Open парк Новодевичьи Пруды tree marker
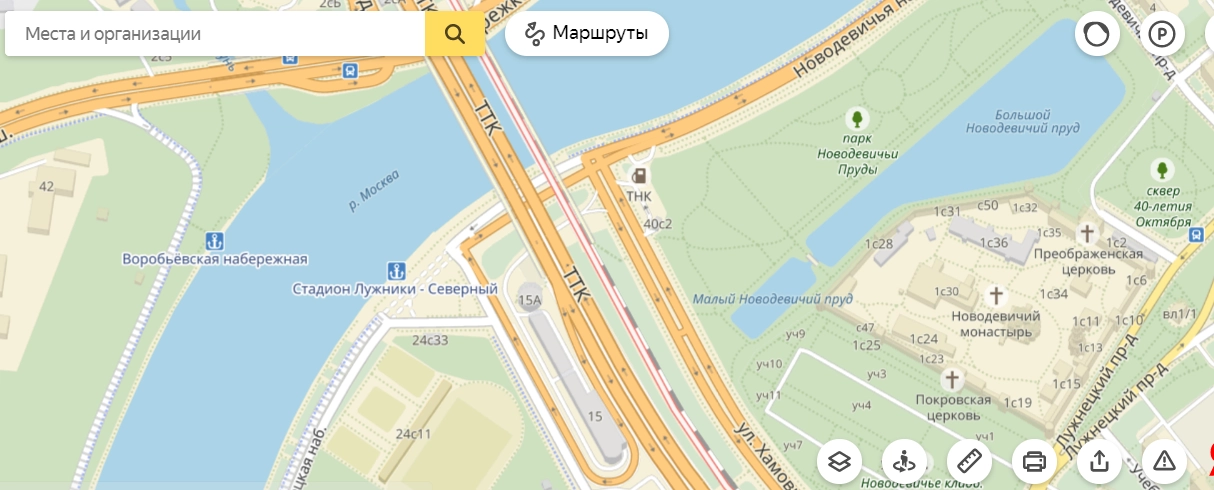The width and height of the screenshot is (1214, 490). [x=855, y=117]
